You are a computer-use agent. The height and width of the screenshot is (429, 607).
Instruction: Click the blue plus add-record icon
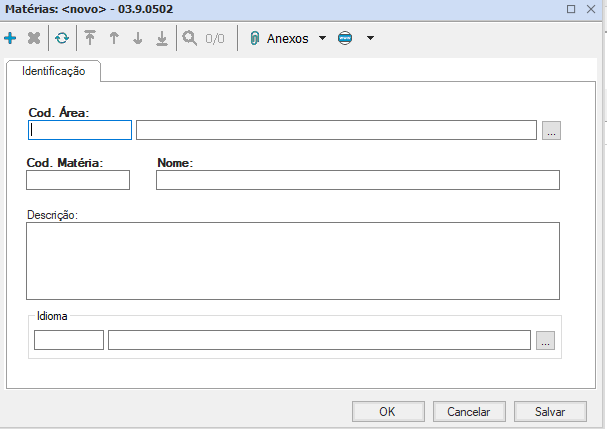pos(10,39)
